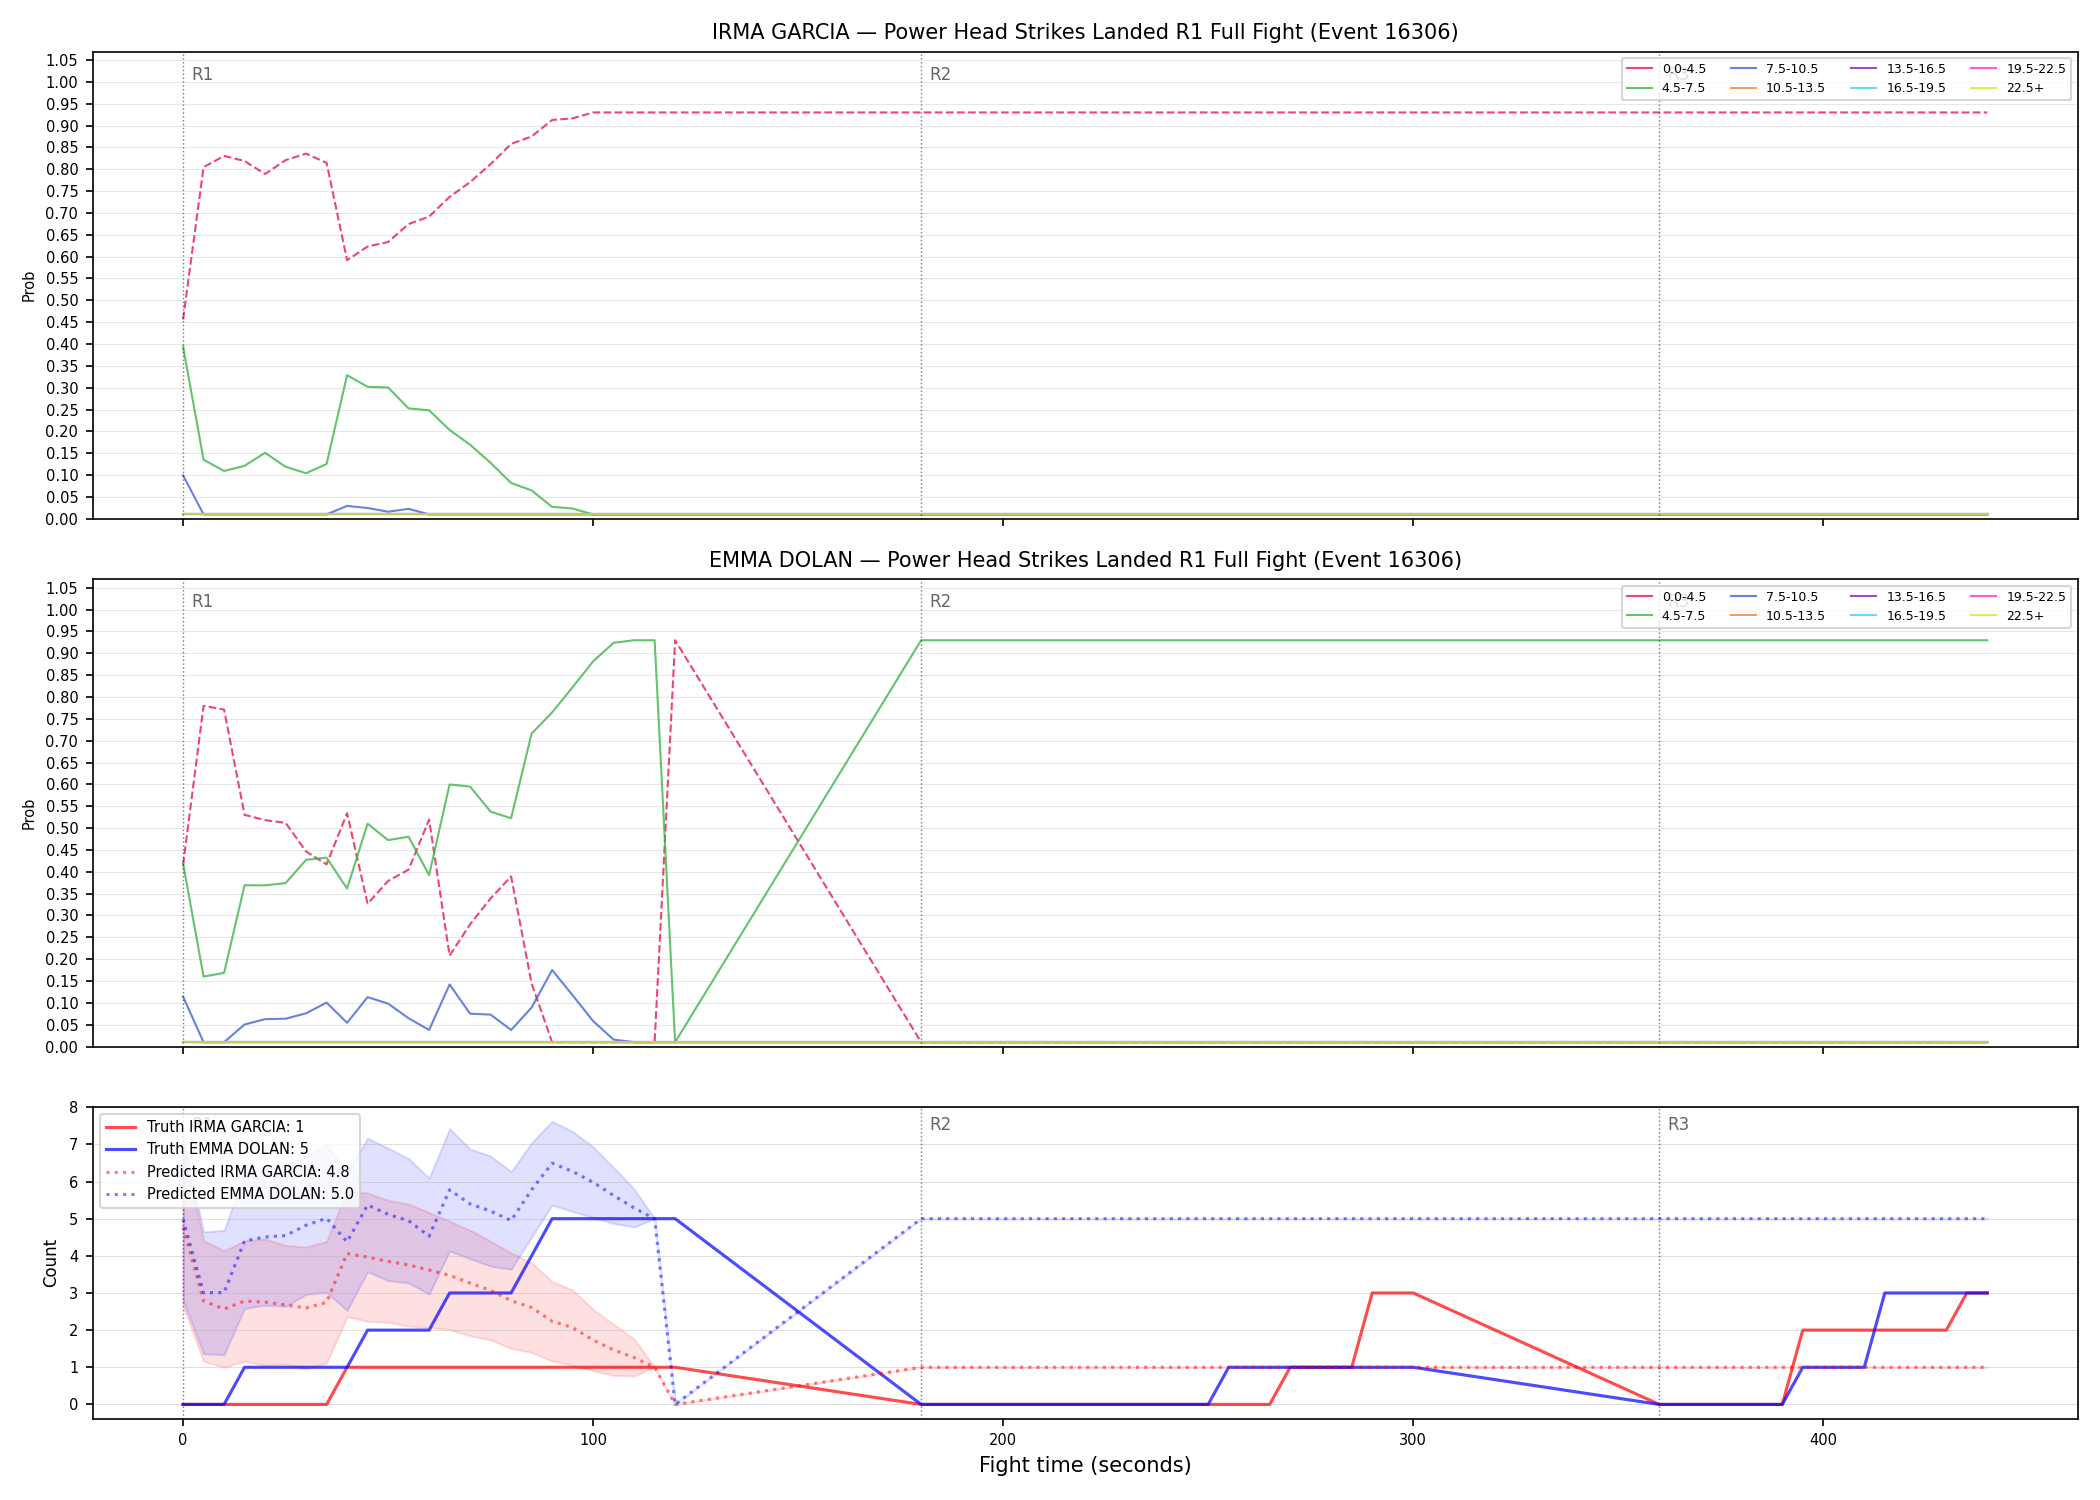
Task: Click the R2 round label in the EMMA DOLAN chart
Action: click(x=940, y=601)
